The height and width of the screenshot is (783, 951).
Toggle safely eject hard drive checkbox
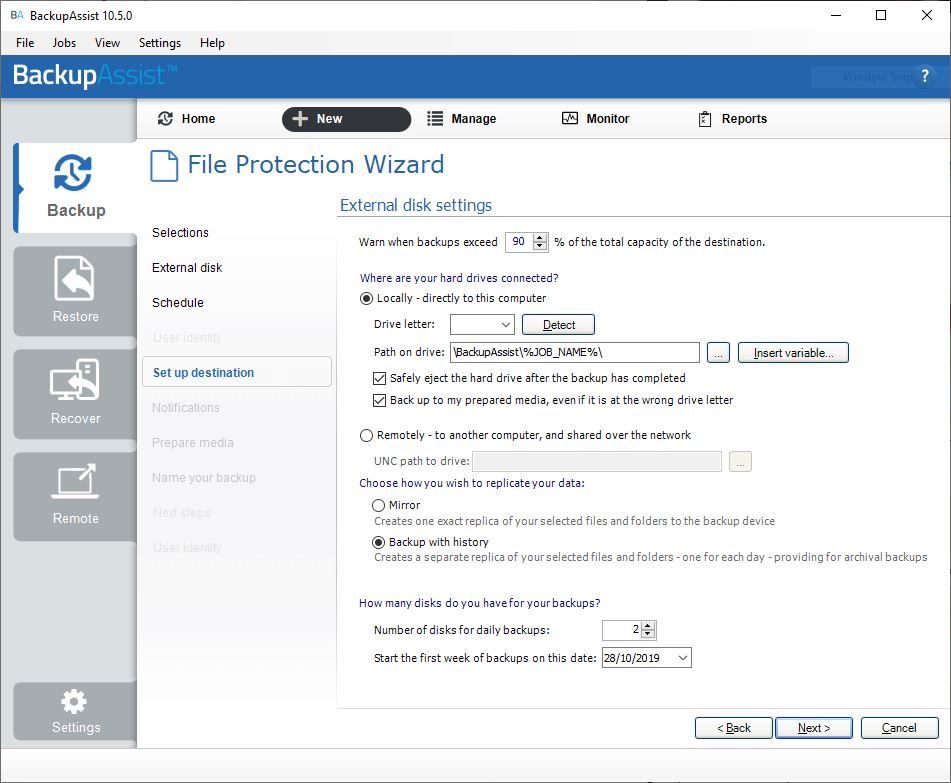tap(380, 378)
